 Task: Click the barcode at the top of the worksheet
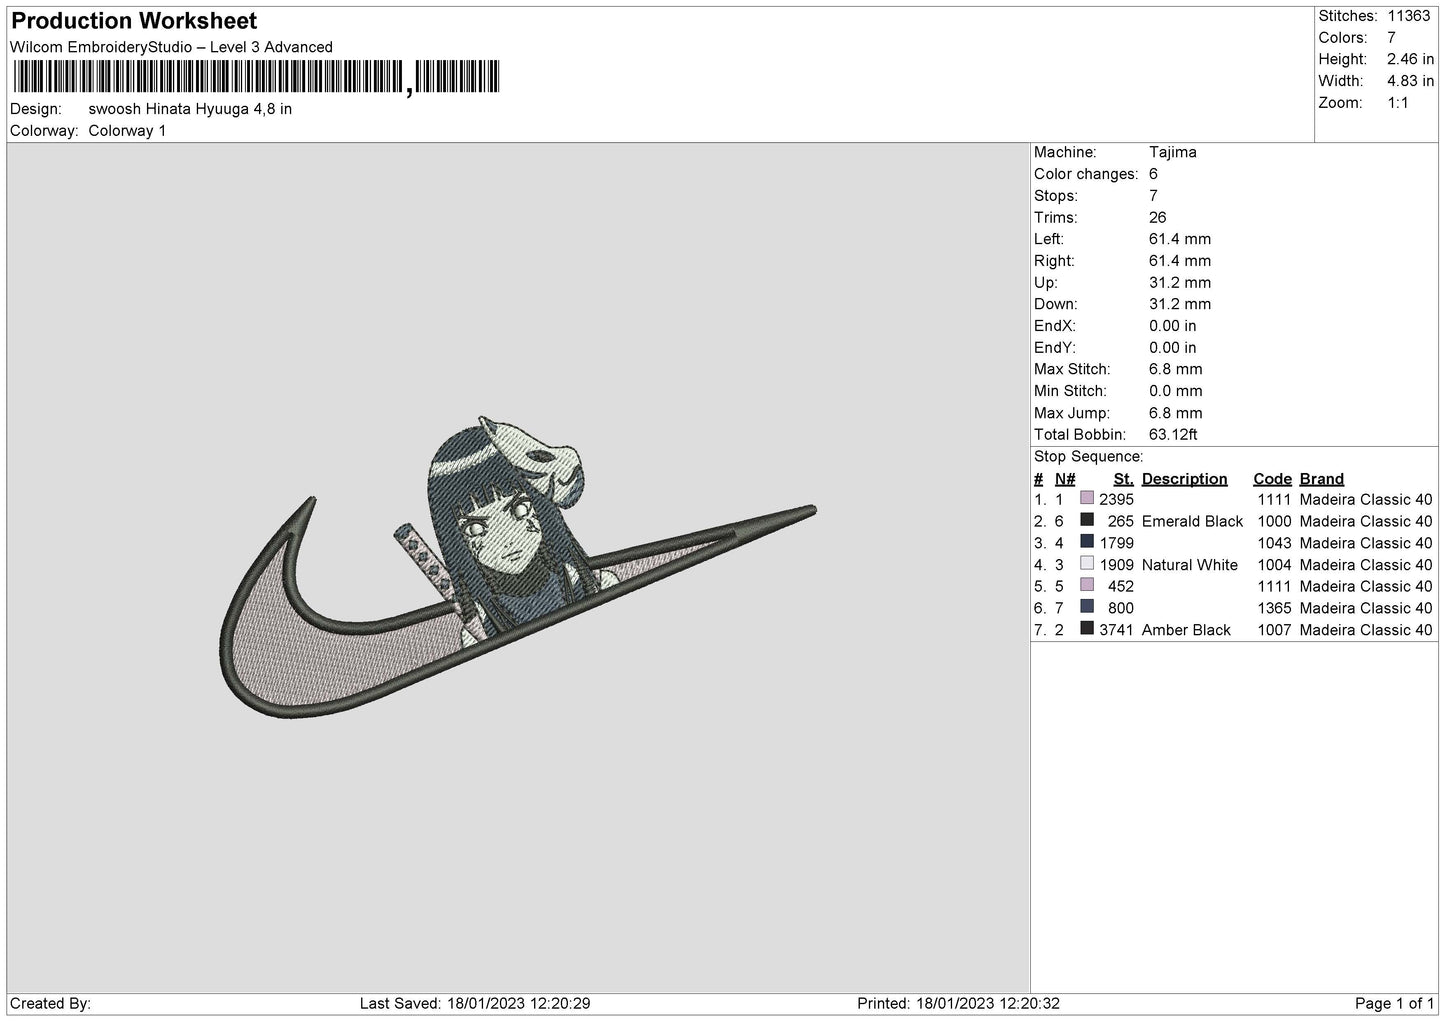255,78
